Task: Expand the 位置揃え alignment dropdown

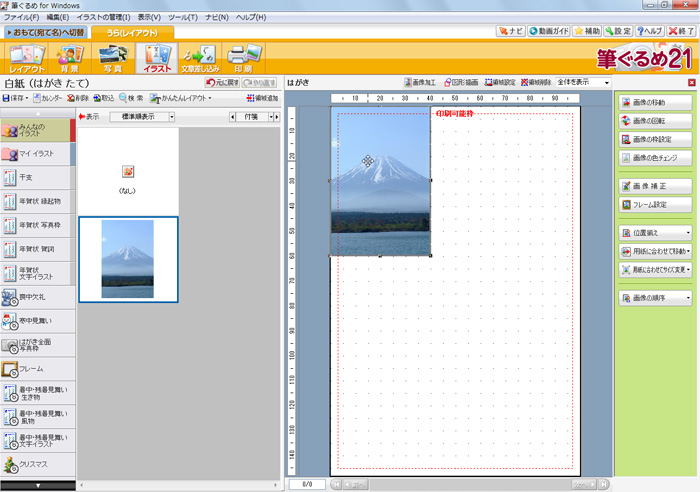Action: [655, 234]
